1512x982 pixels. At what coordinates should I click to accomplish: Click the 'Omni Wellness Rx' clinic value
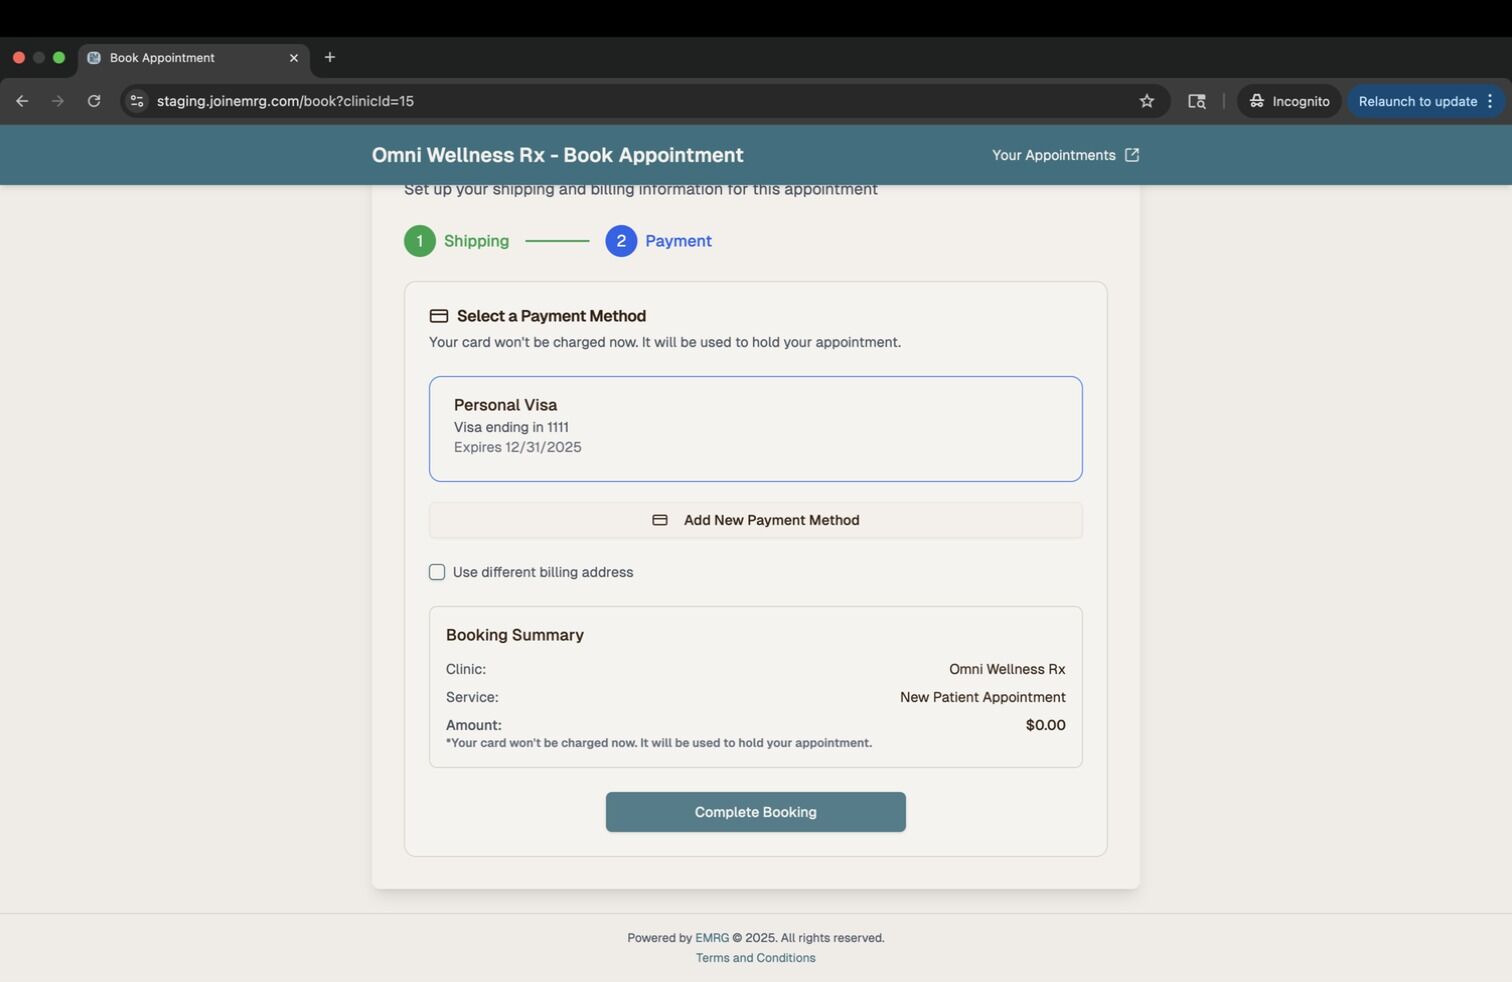point(1007,669)
